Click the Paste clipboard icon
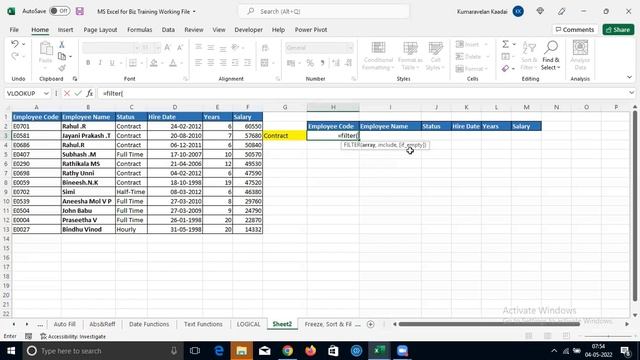The height and width of the screenshot is (360, 640). pos(46,49)
